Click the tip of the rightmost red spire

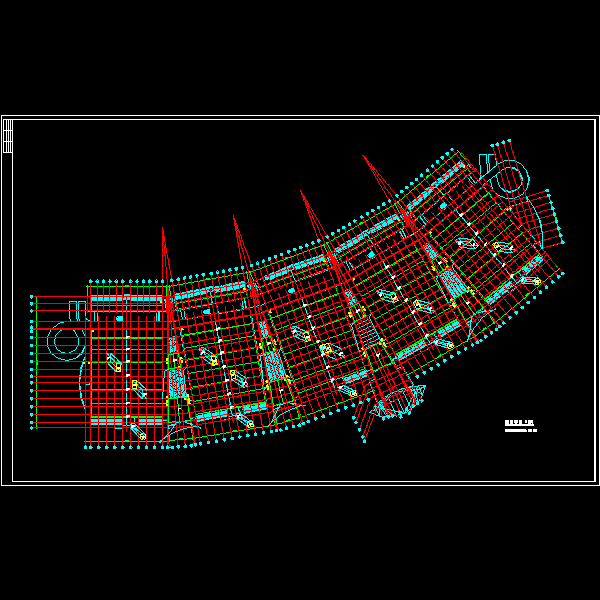[x=364, y=156]
